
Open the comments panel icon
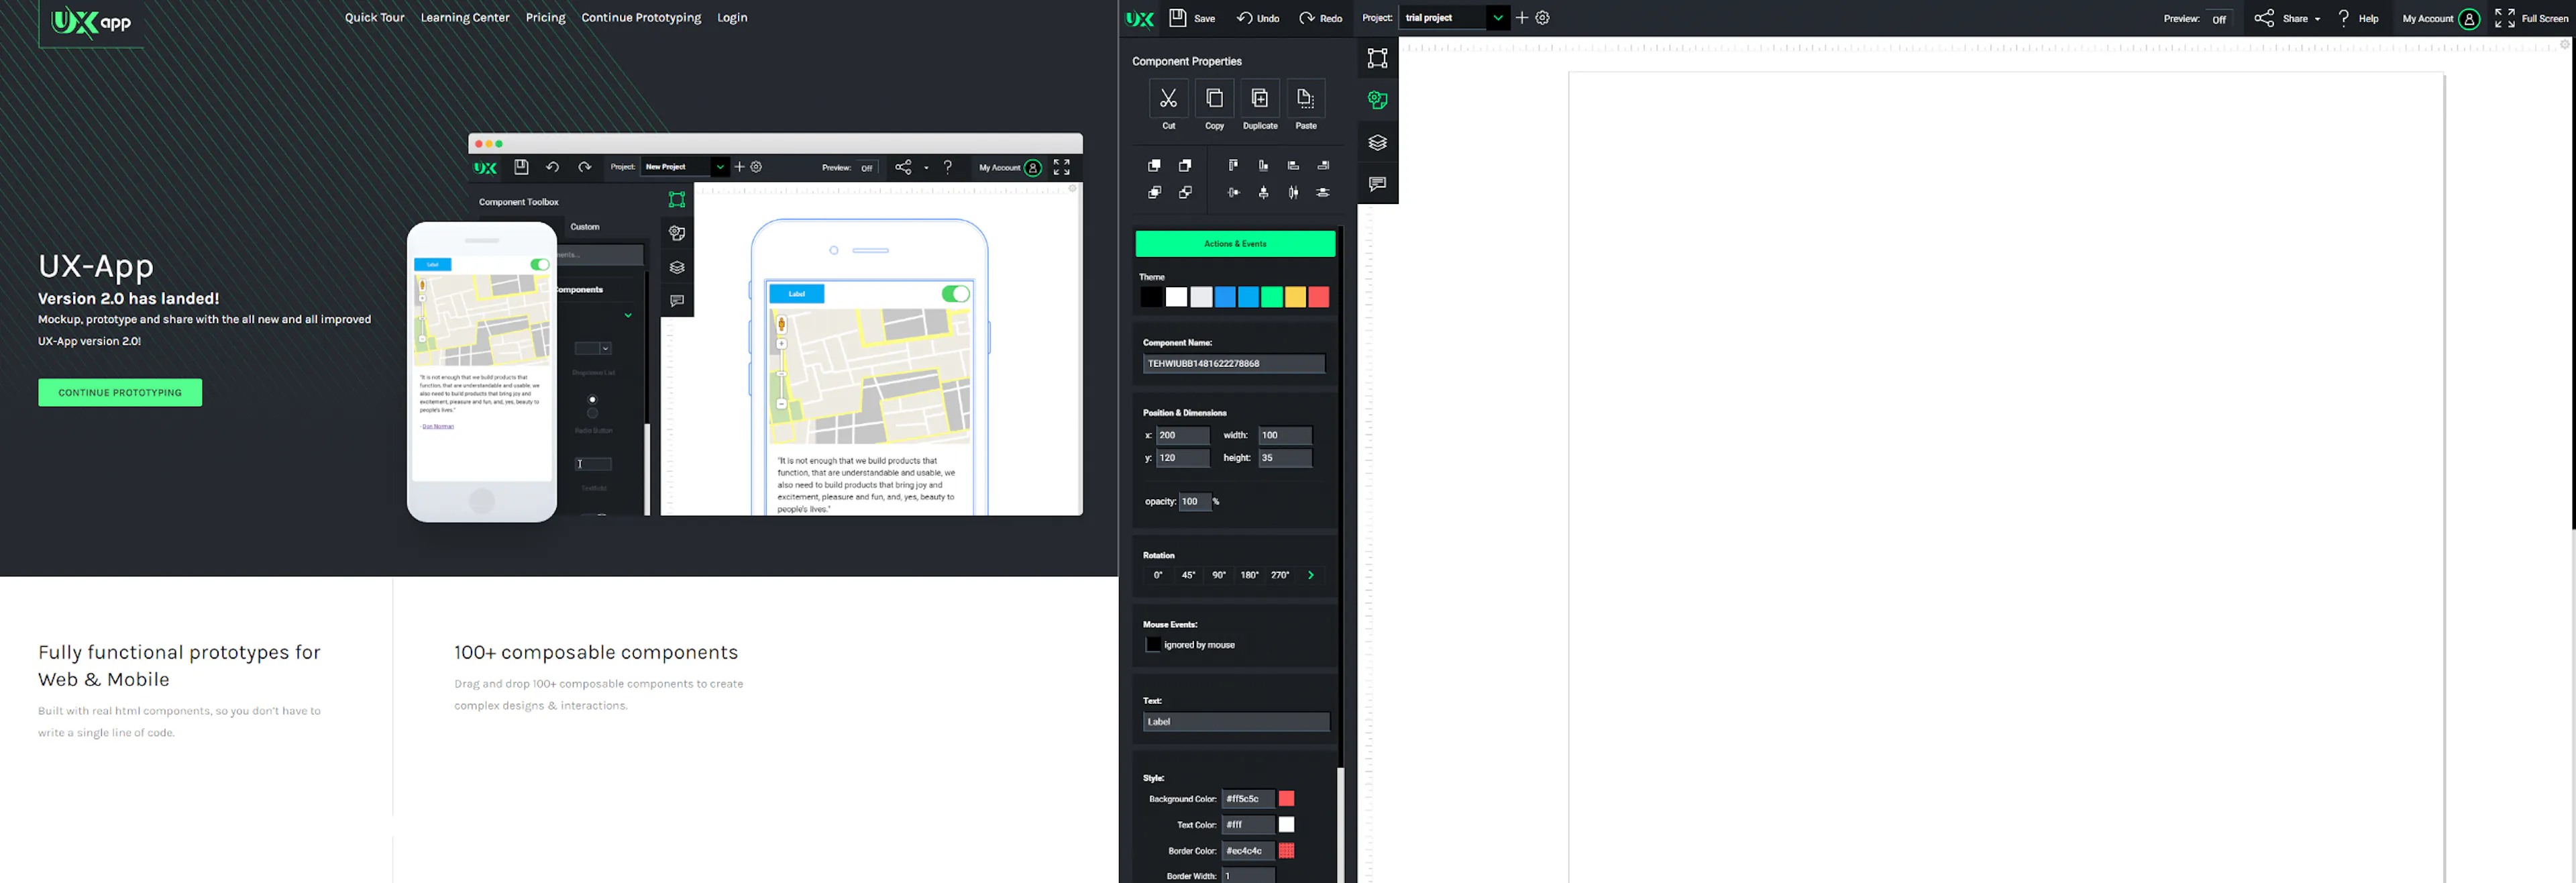point(1377,184)
